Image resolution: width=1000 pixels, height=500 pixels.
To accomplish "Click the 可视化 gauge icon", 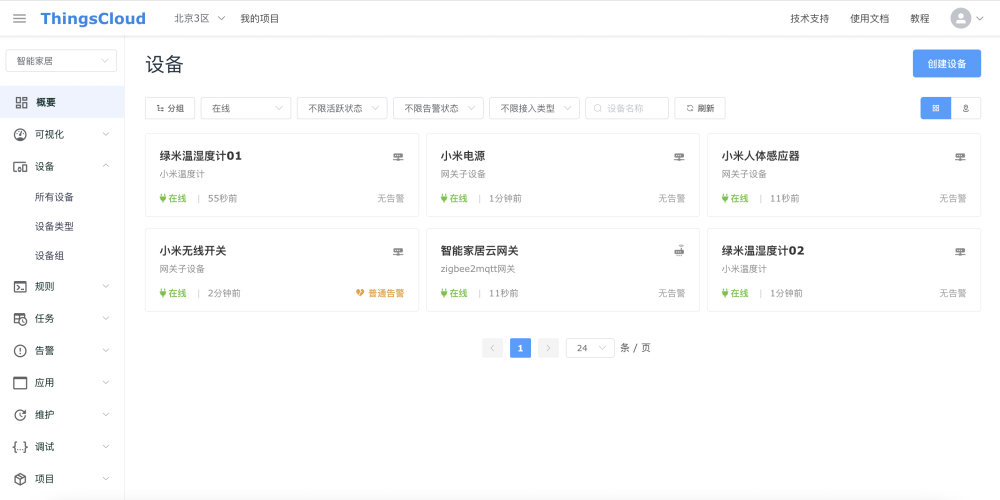I will point(20,135).
